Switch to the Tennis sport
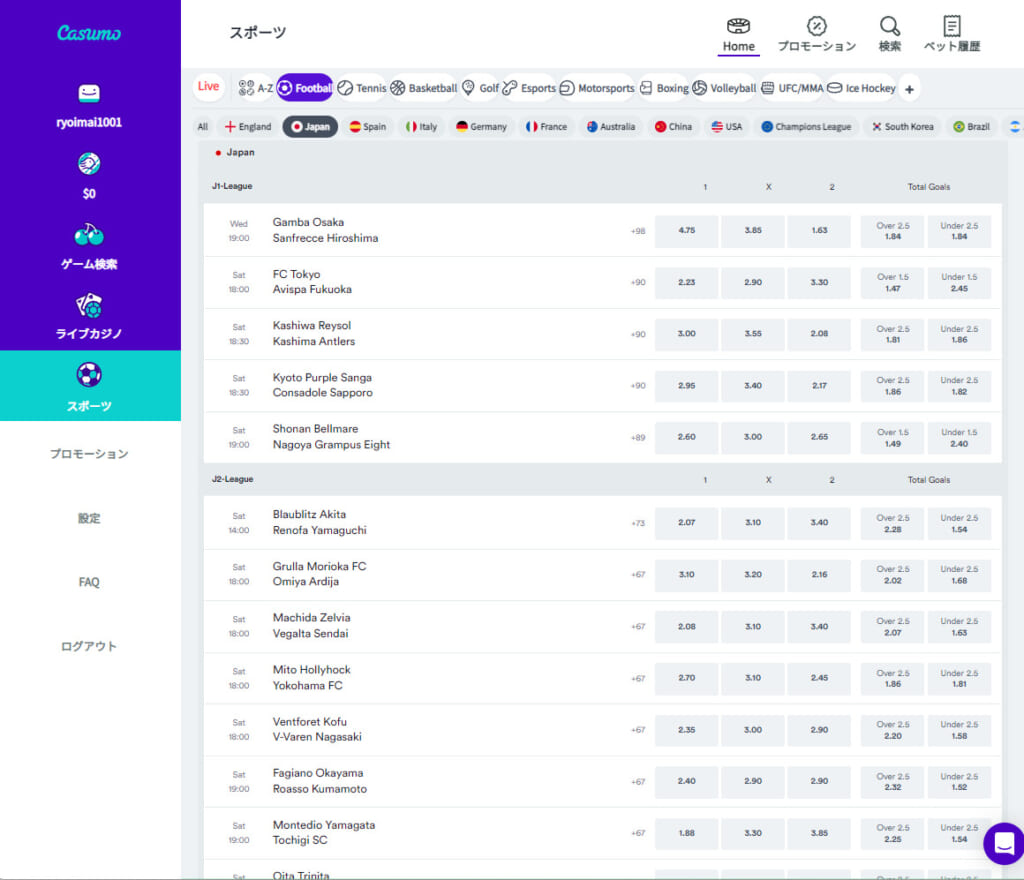This screenshot has width=1024, height=880. coord(362,88)
